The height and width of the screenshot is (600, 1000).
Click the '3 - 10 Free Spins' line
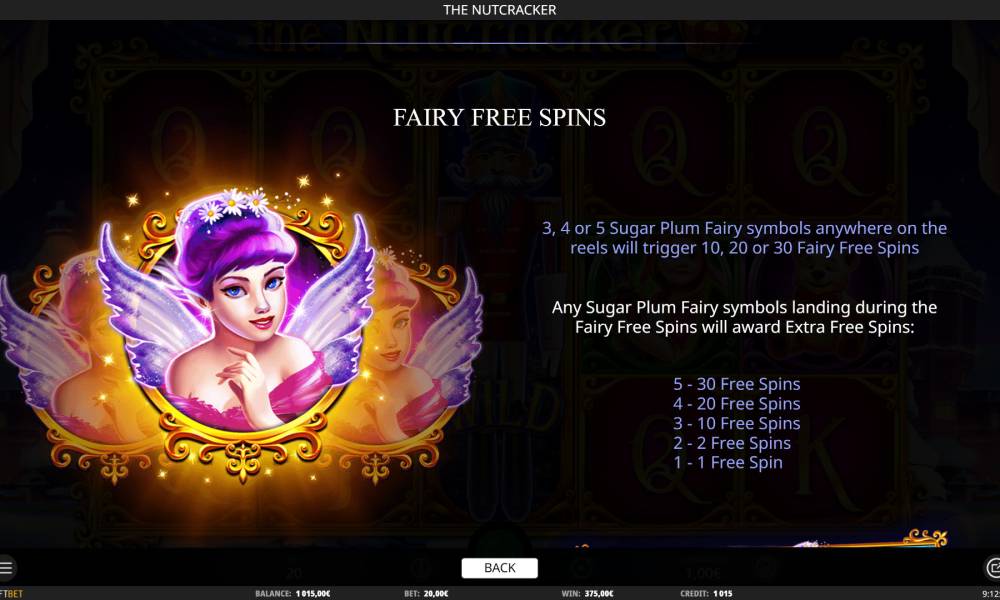pyautogui.click(x=737, y=423)
